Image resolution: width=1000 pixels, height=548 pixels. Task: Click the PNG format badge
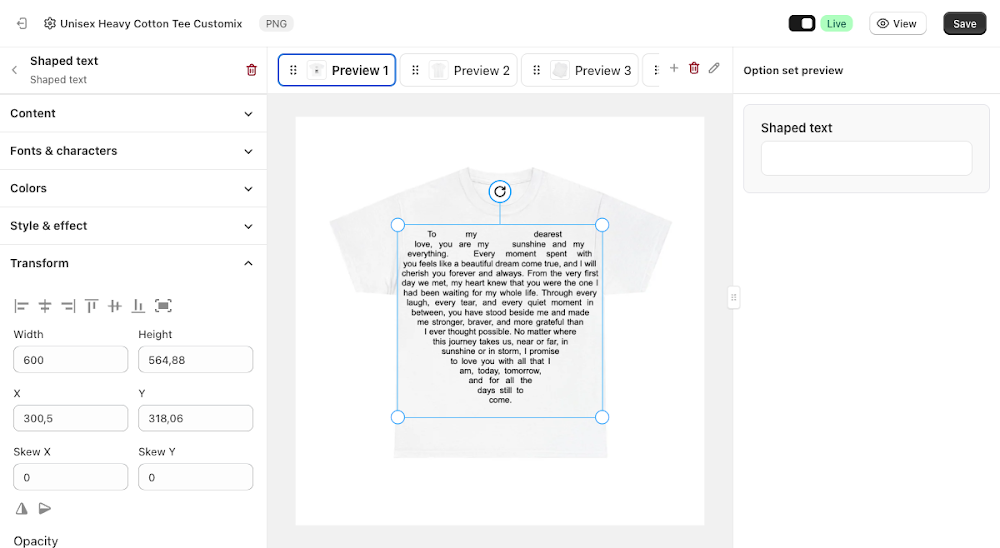pos(276,24)
